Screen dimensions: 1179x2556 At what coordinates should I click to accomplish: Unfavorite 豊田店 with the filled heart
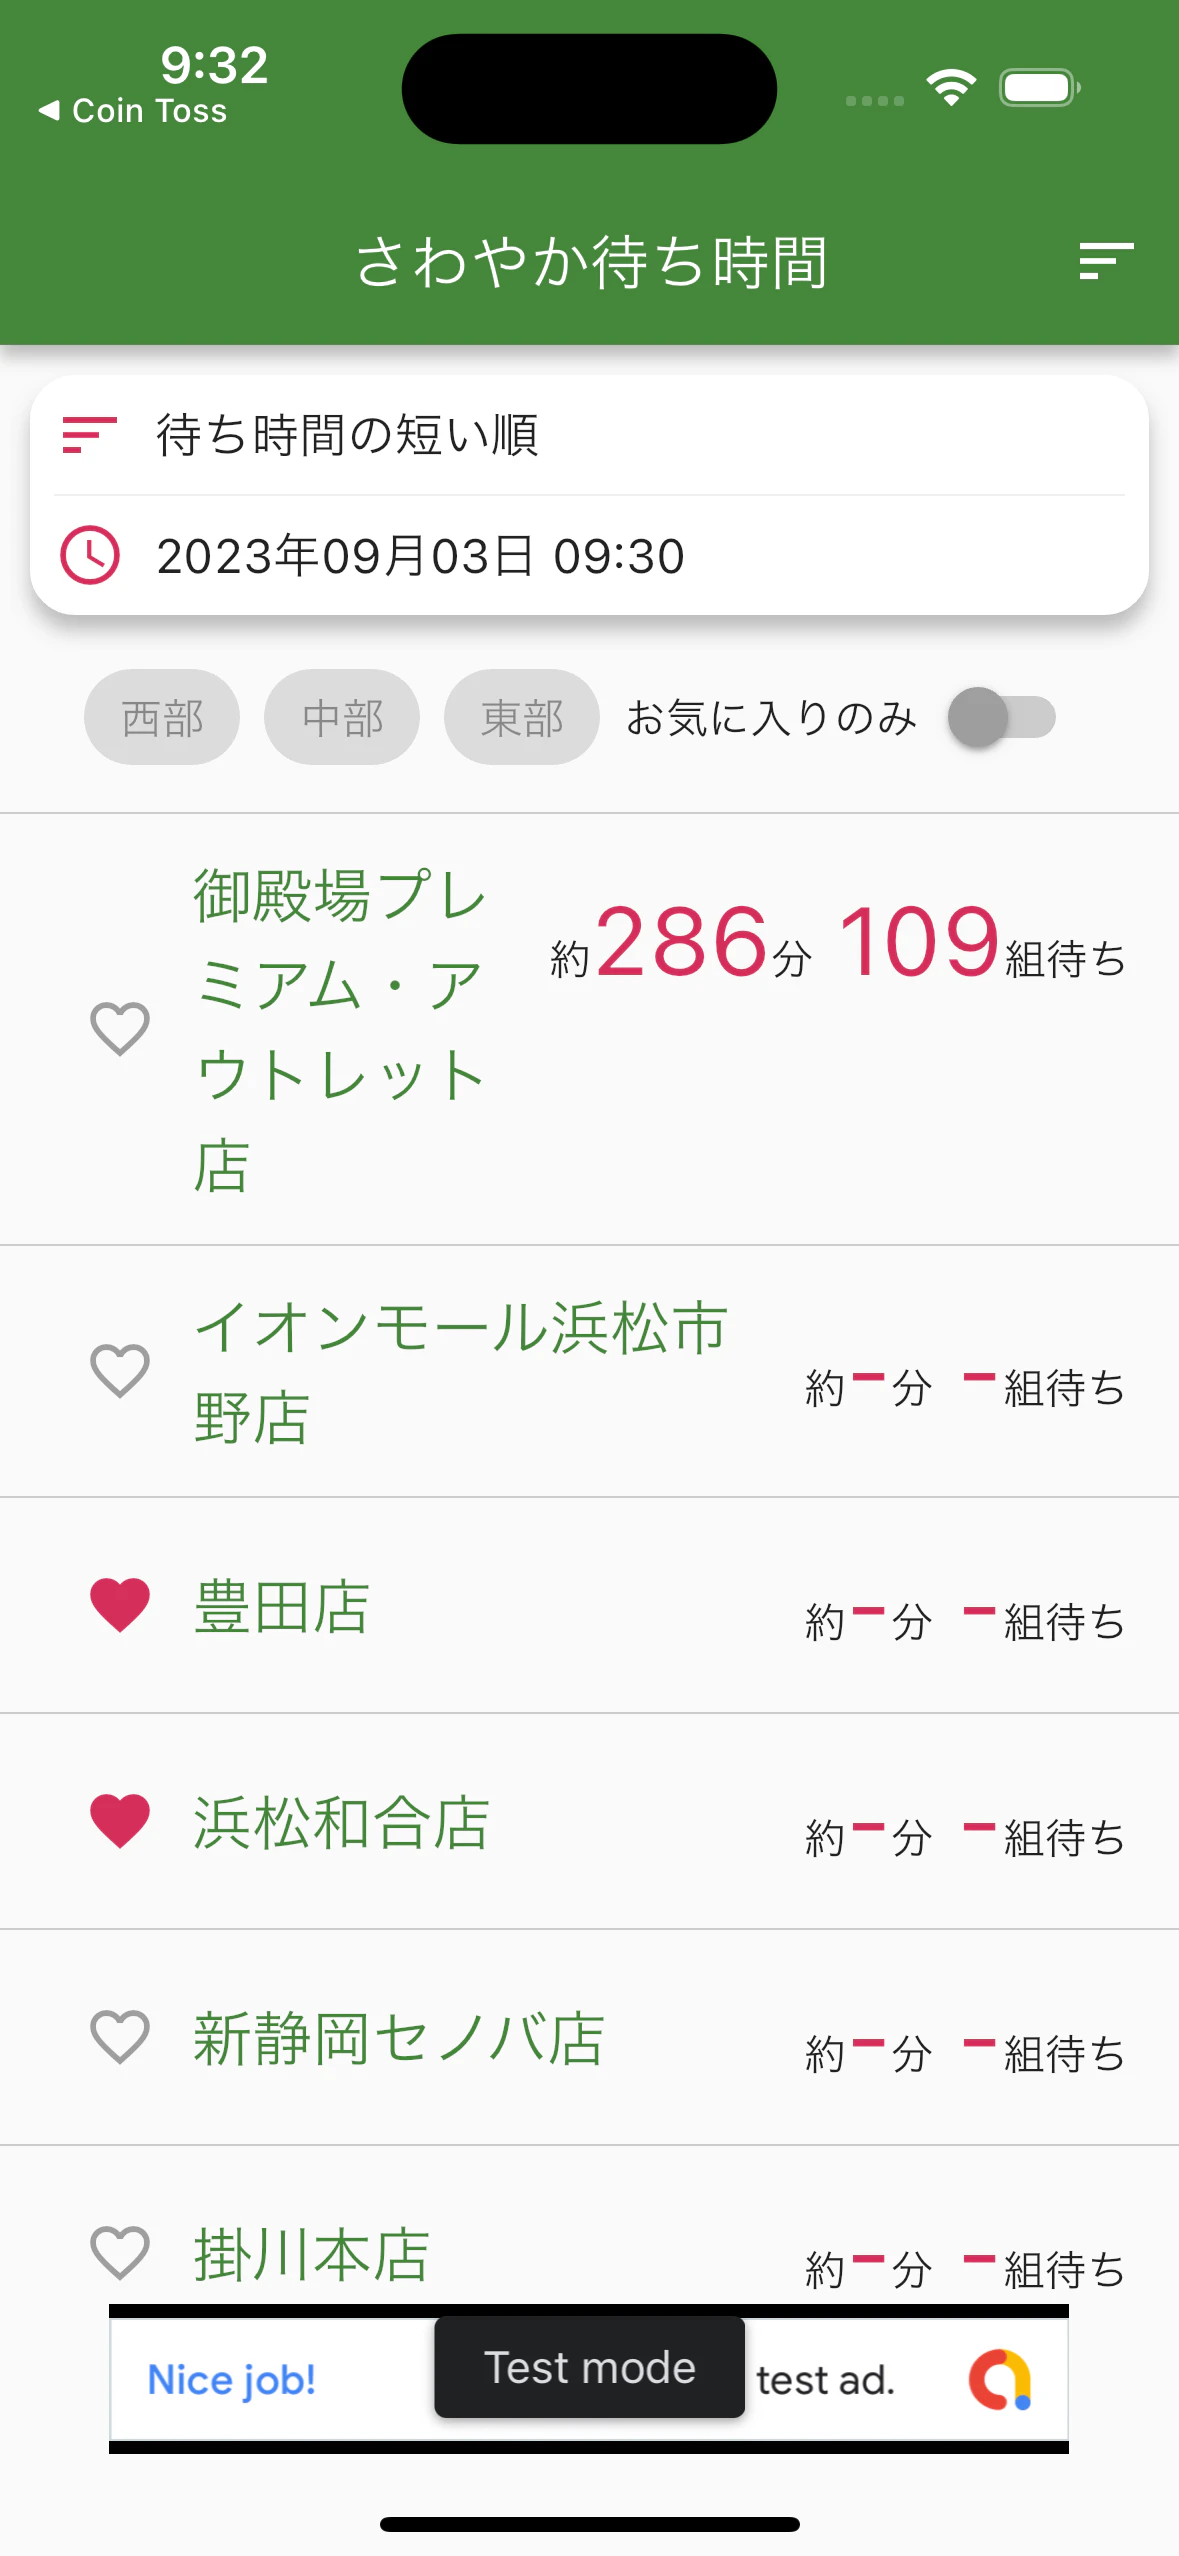[x=120, y=1605]
